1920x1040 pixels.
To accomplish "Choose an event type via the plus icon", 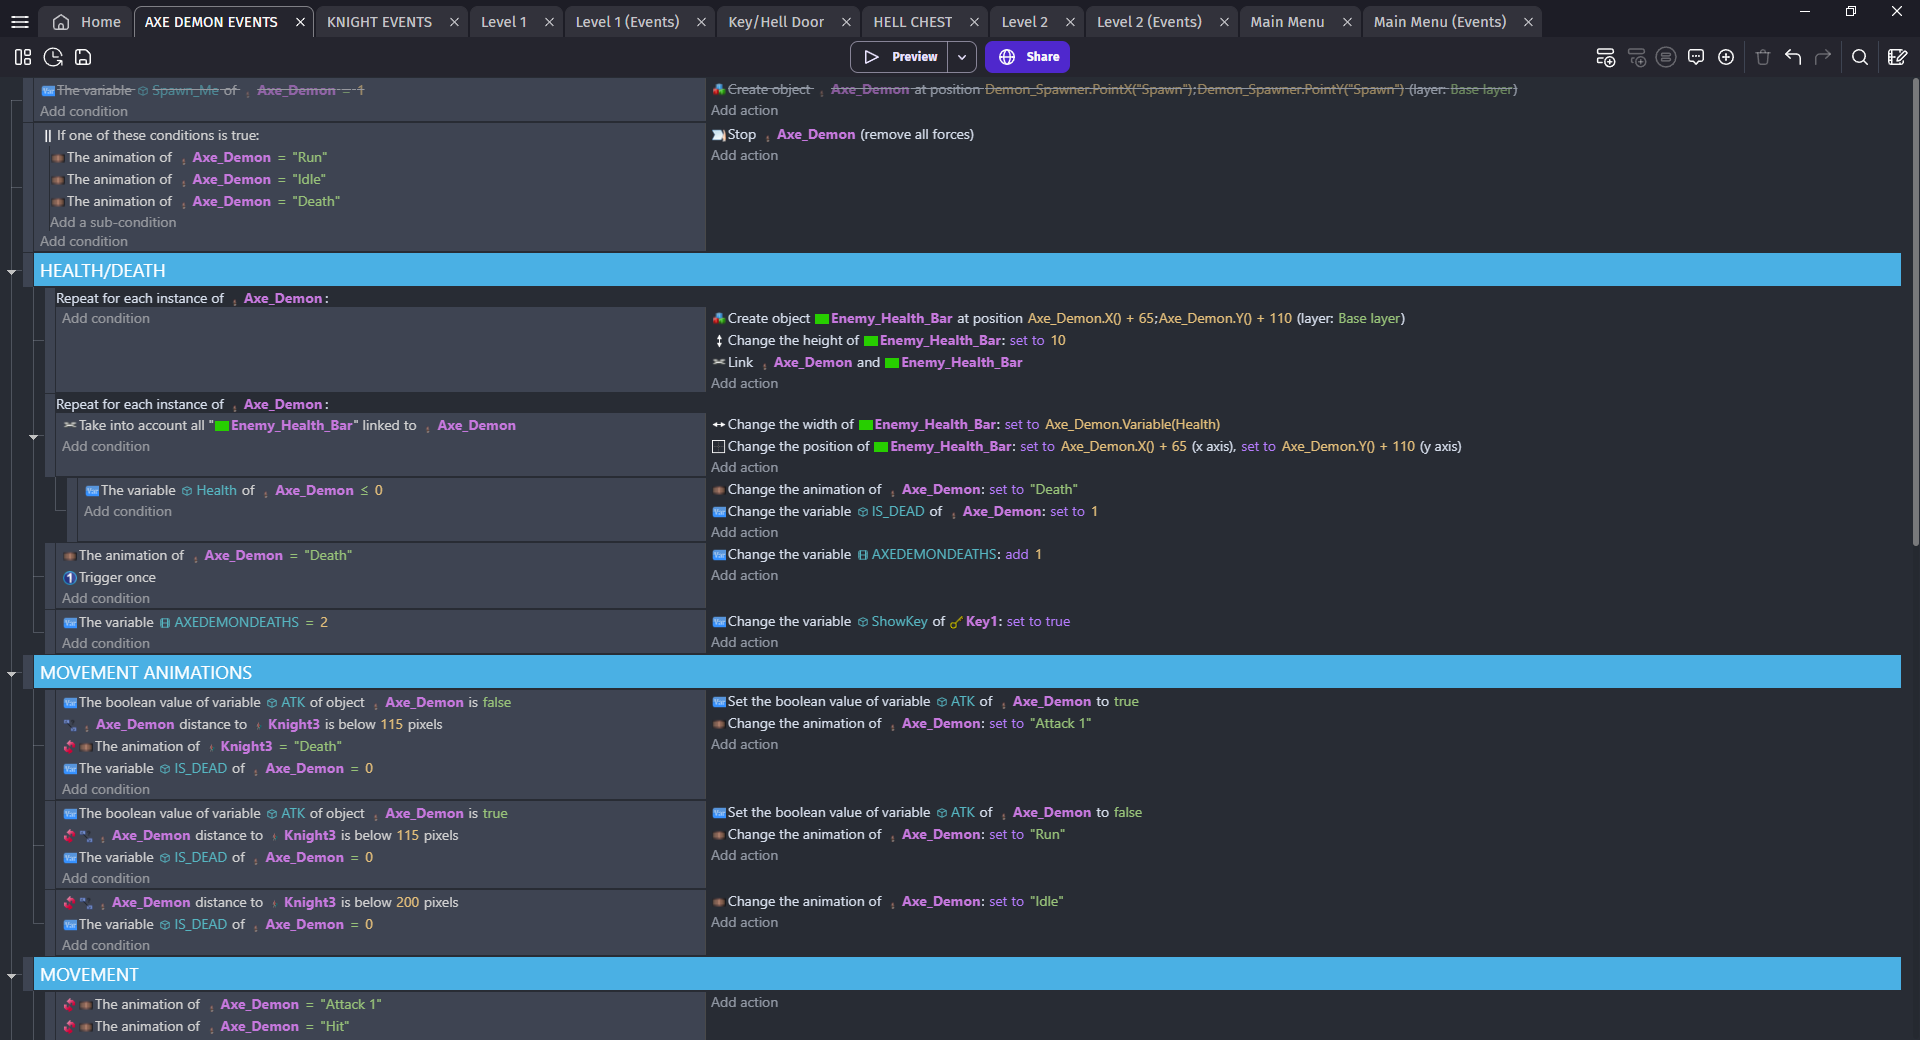I will tap(1726, 57).
